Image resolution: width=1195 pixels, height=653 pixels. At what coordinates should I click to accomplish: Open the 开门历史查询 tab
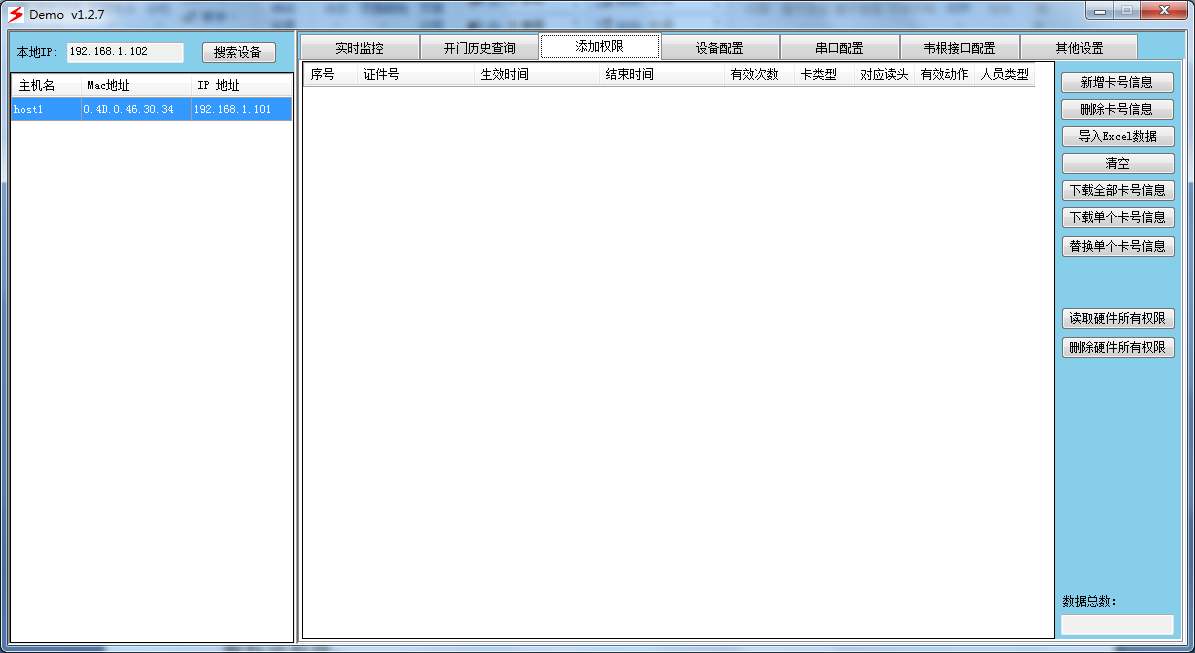pyautogui.click(x=479, y=48)
